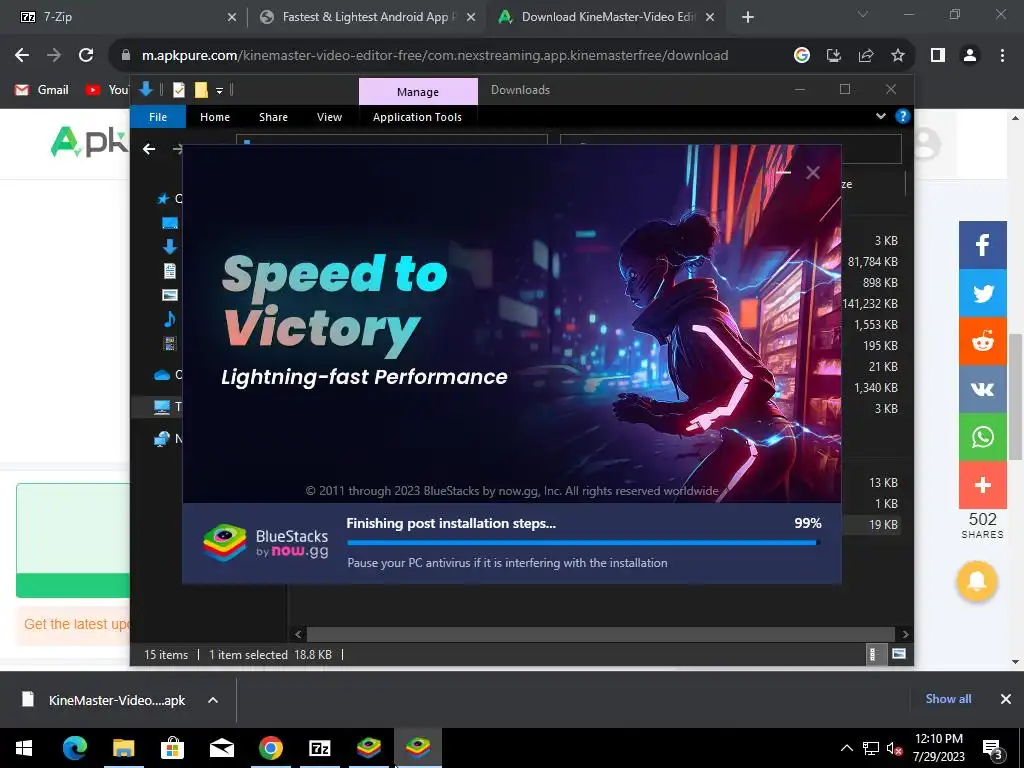Click the yellow notification bell button
This screenshot has height=768, width=1024.
tap(976, 581)
